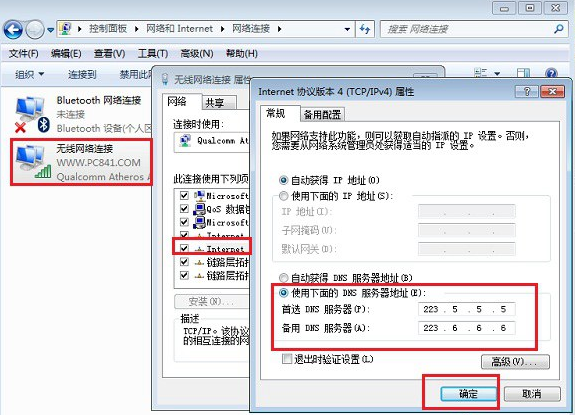Select the 无线网络连接 adapter icon
Image resolution: width=575 pixels, height=415 pixels.
pos(33,161)
